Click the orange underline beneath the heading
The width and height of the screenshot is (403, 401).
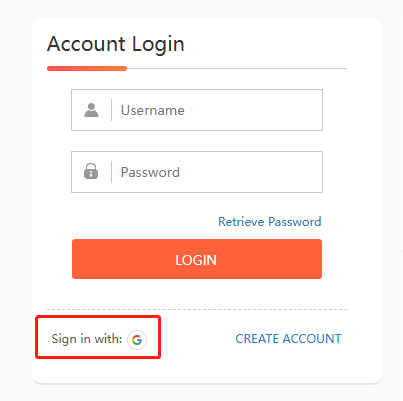[87, 68]
